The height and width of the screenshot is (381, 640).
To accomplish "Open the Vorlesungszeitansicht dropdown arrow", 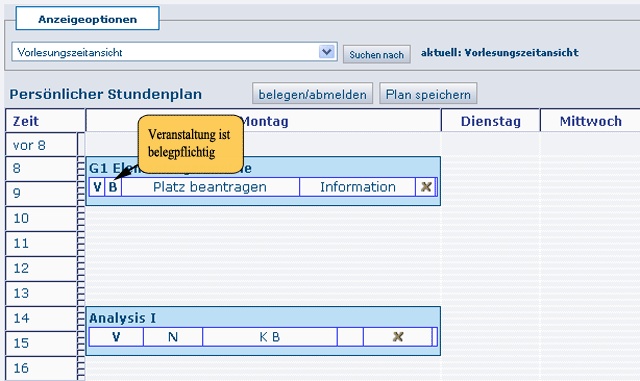I will [x=326, y=52].
